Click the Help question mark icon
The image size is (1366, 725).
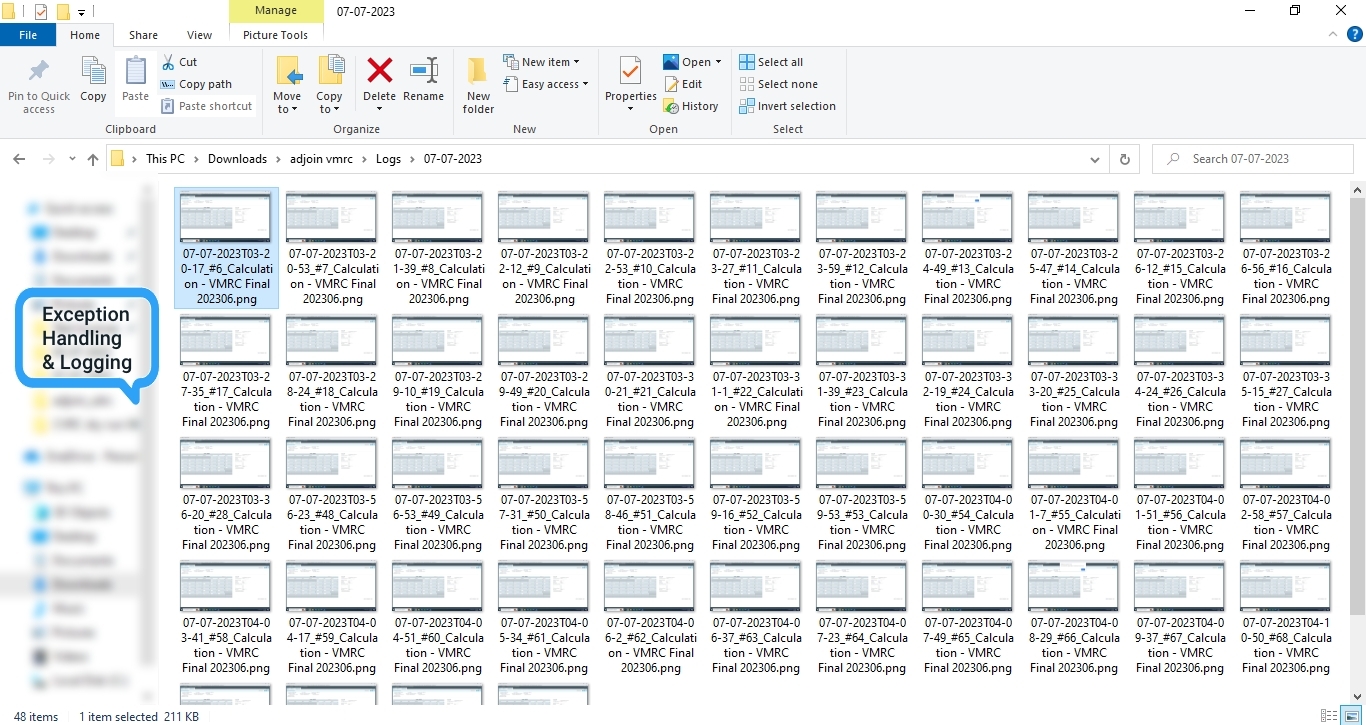(1355, 35)
